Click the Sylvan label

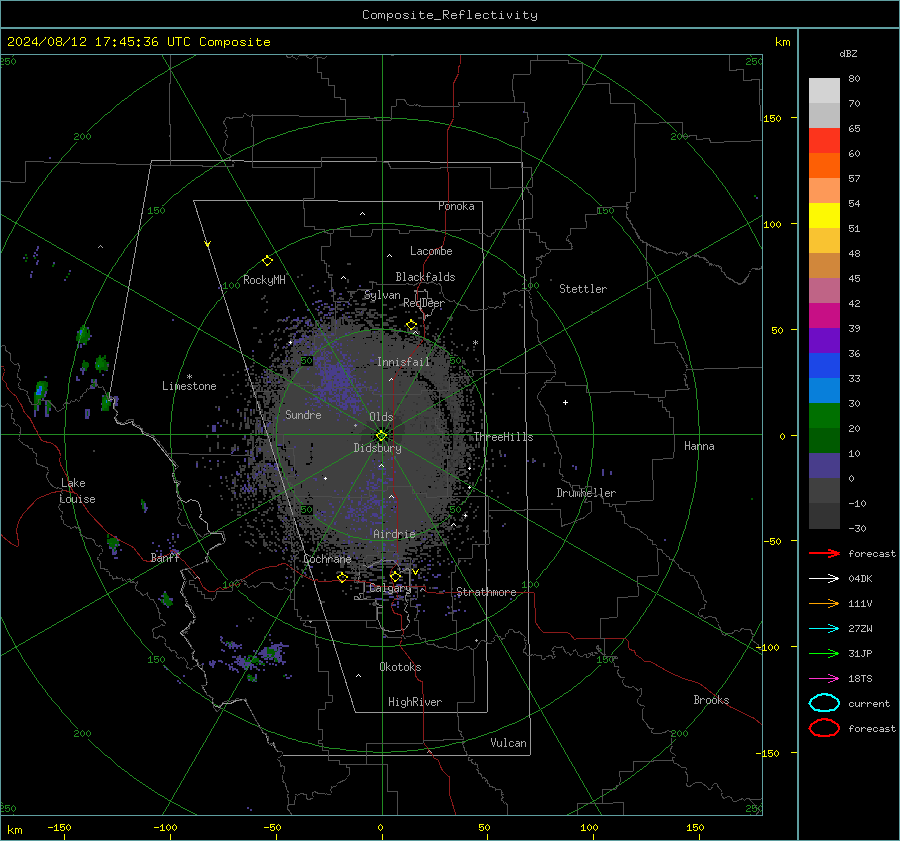tap(382, 295)
